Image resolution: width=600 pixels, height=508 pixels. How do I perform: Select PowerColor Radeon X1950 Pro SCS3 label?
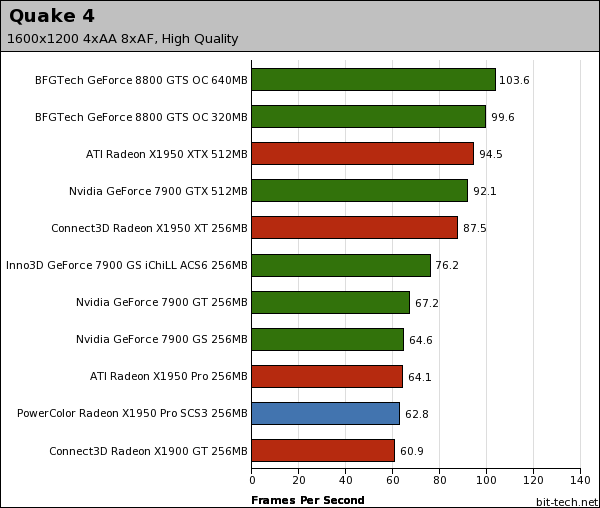(x=132, y=414)
